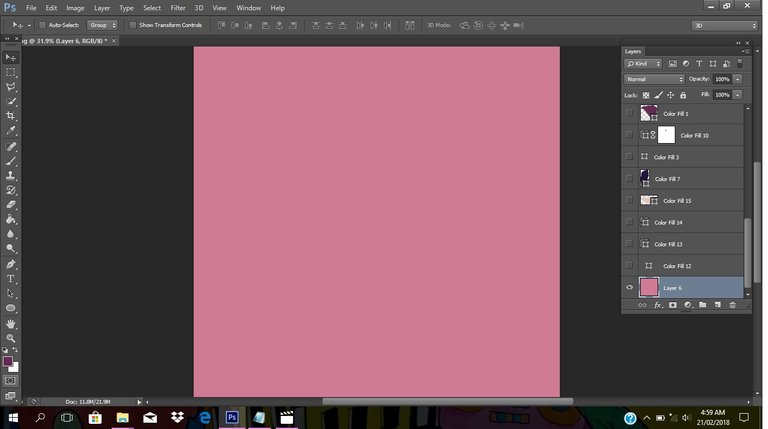Image resolution: width=768 pixels, height=429 pixels.
Task: Show the Color Fill 7 layer
Action: pos(629,178)
